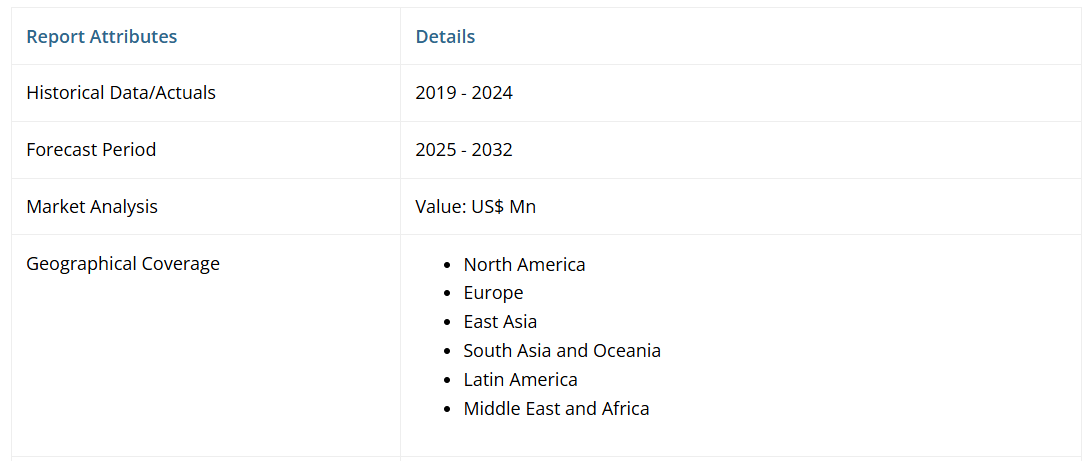Click the 2025 - 2032 forecast value
This screenshot has width=1088, height=461.
point(464,150)
